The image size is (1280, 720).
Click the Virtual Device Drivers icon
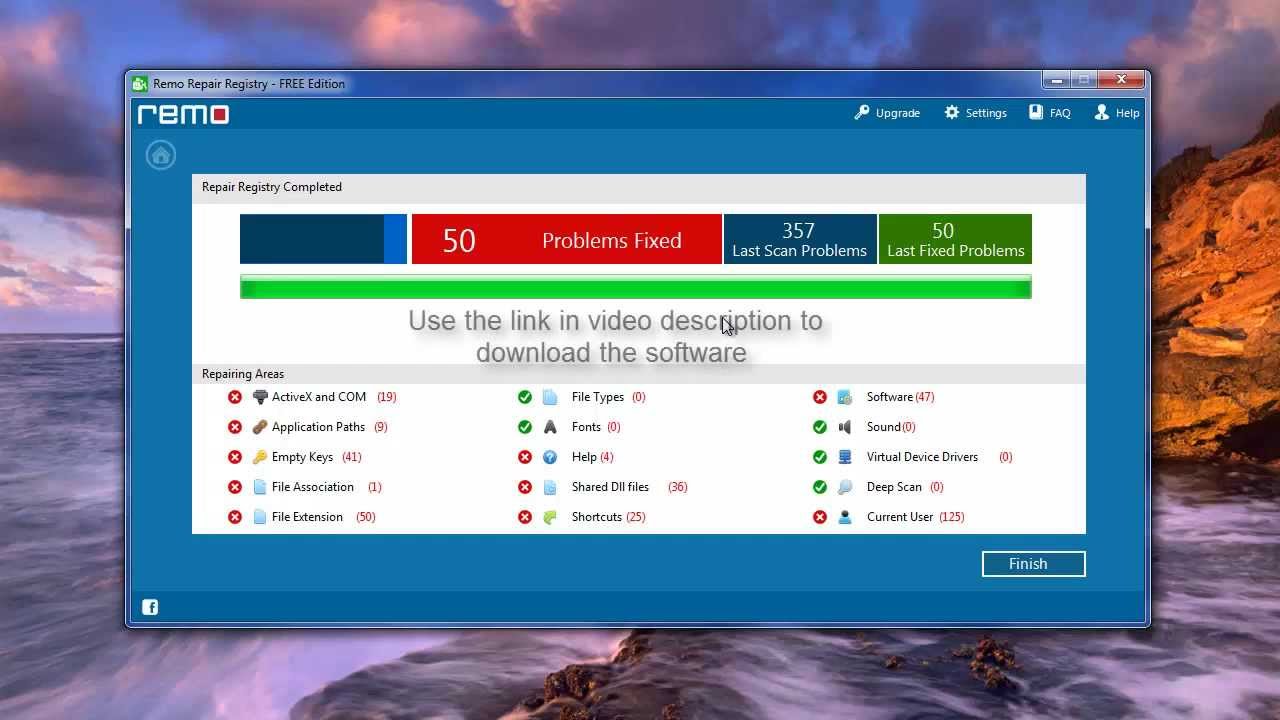(x=845, y=457)
